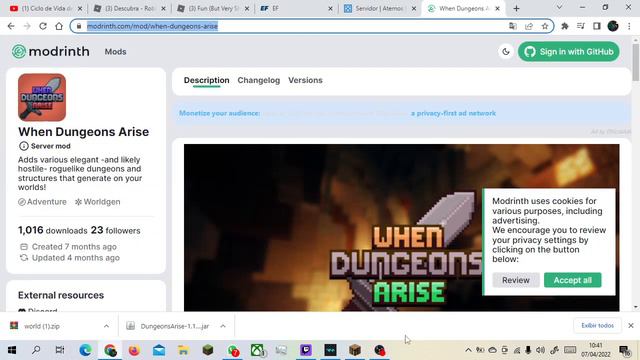Open the Windows notification center

pos(624,350)
